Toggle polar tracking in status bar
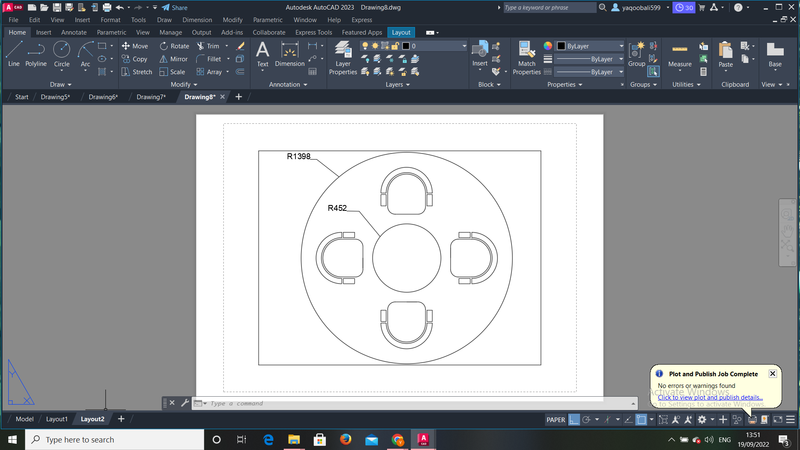 pos(586,419)
